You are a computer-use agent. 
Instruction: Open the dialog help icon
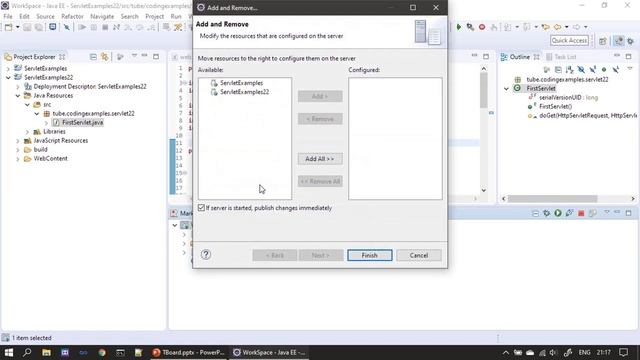pos(206,255)
